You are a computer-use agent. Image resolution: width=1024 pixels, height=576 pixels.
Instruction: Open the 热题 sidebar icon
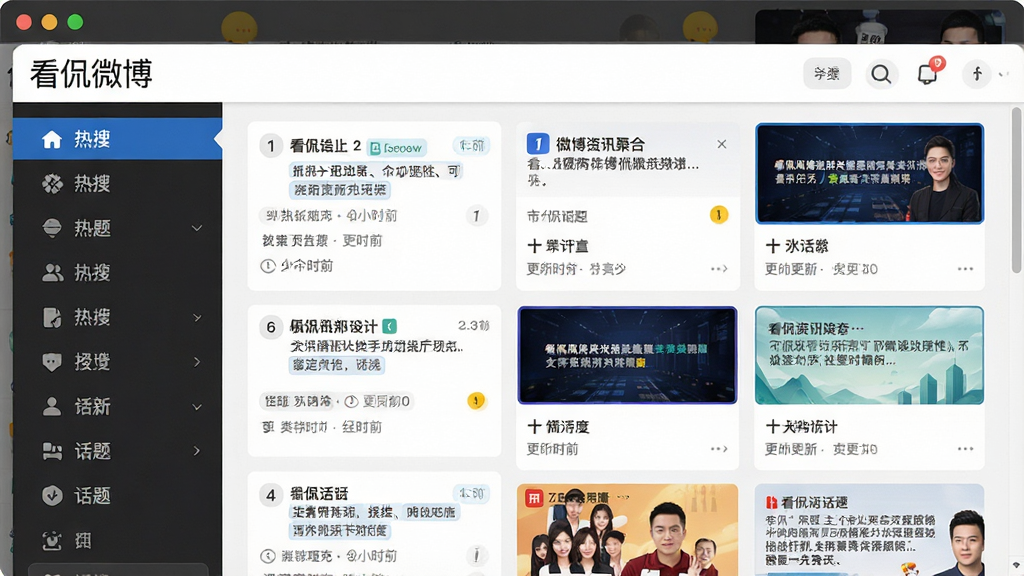(x=52, y=228)
